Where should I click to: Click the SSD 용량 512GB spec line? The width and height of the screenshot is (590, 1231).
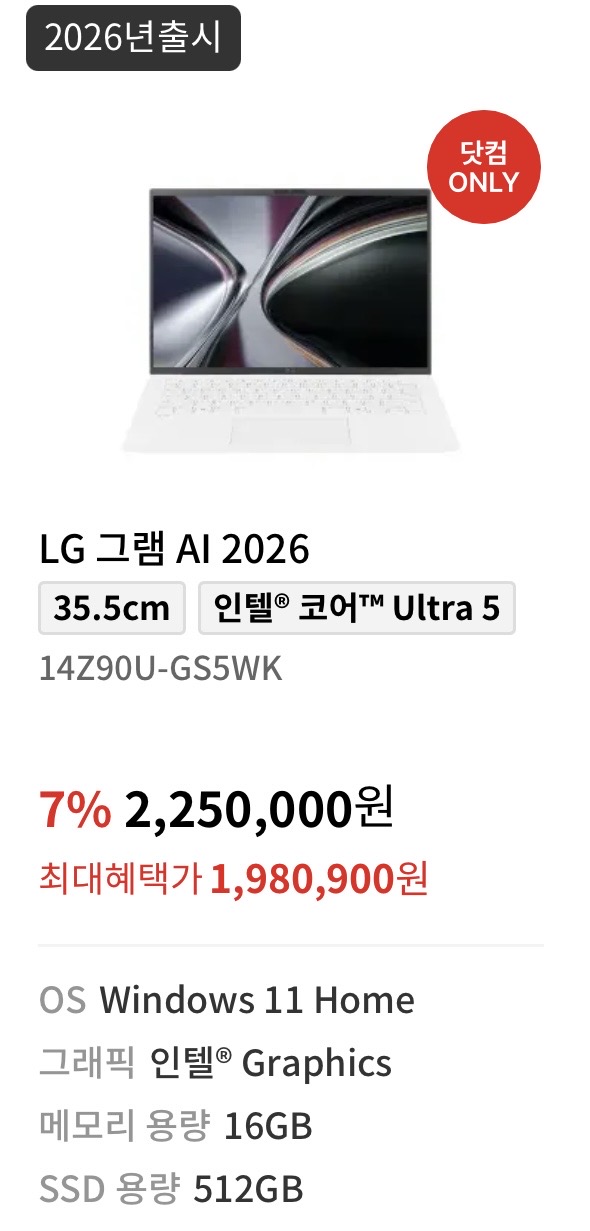point(171,1189)
